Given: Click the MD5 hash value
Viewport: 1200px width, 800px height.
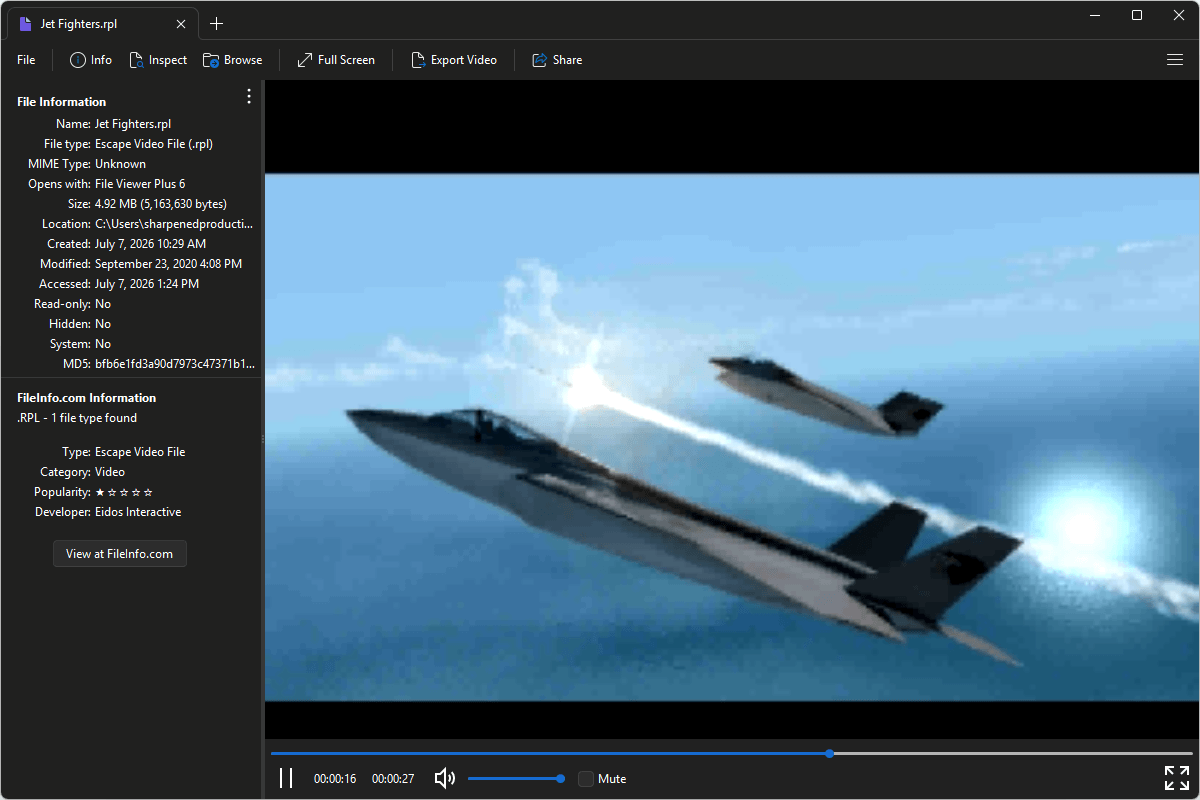Looking at the screenshot, I should (x=175, y=364).
